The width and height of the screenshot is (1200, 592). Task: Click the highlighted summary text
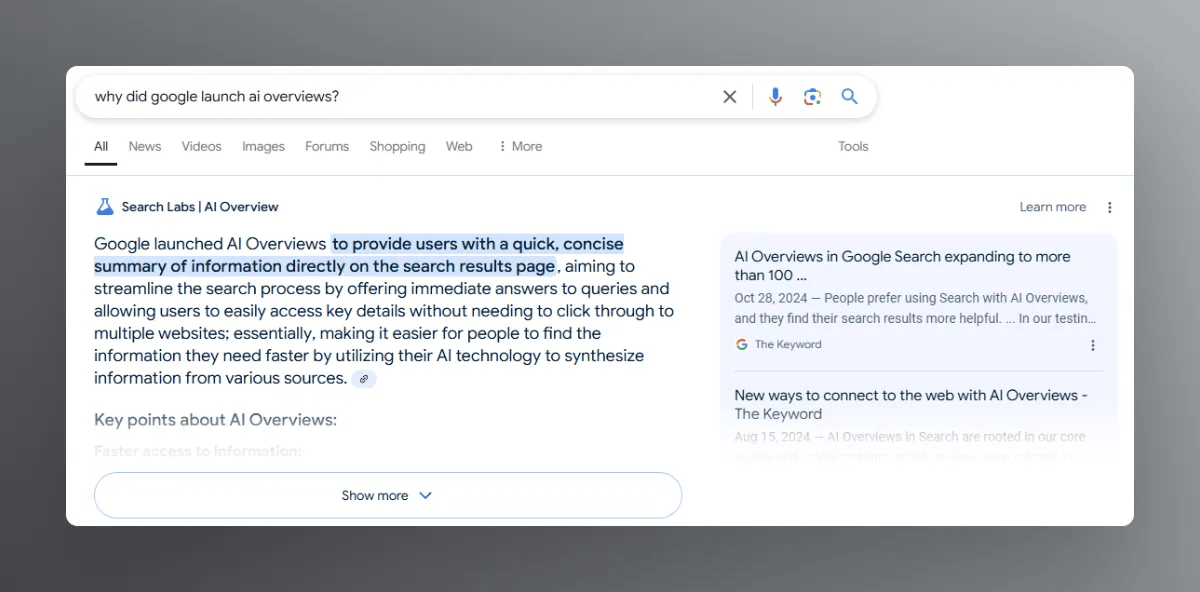point(359,255)
